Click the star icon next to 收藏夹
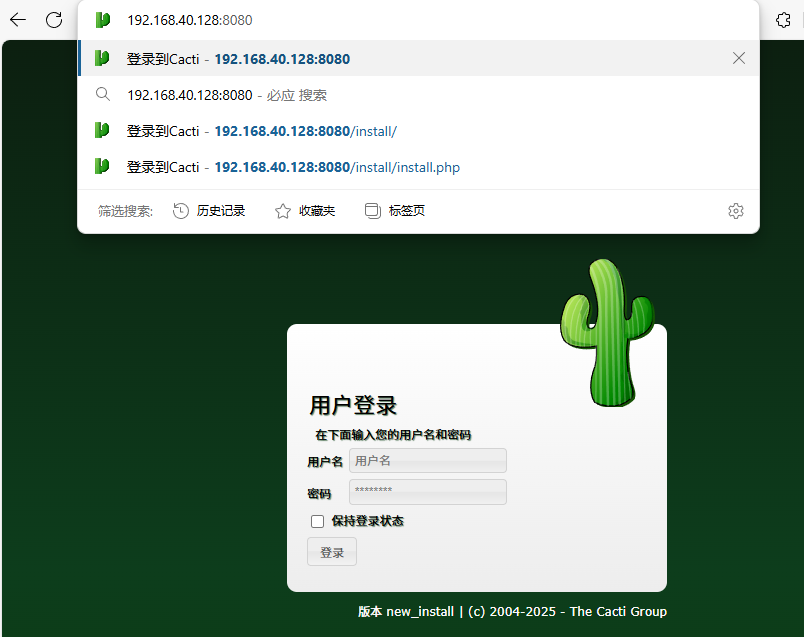This screenshot has width=804, height=637. pyautogui.click(x=283, y=211)
